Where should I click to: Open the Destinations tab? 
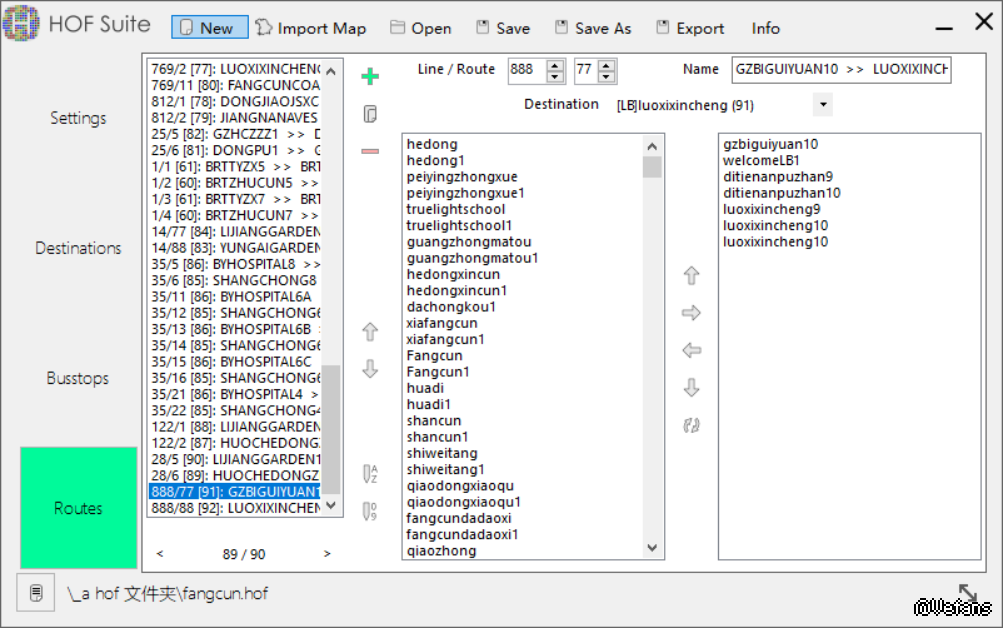click(78, 248)
